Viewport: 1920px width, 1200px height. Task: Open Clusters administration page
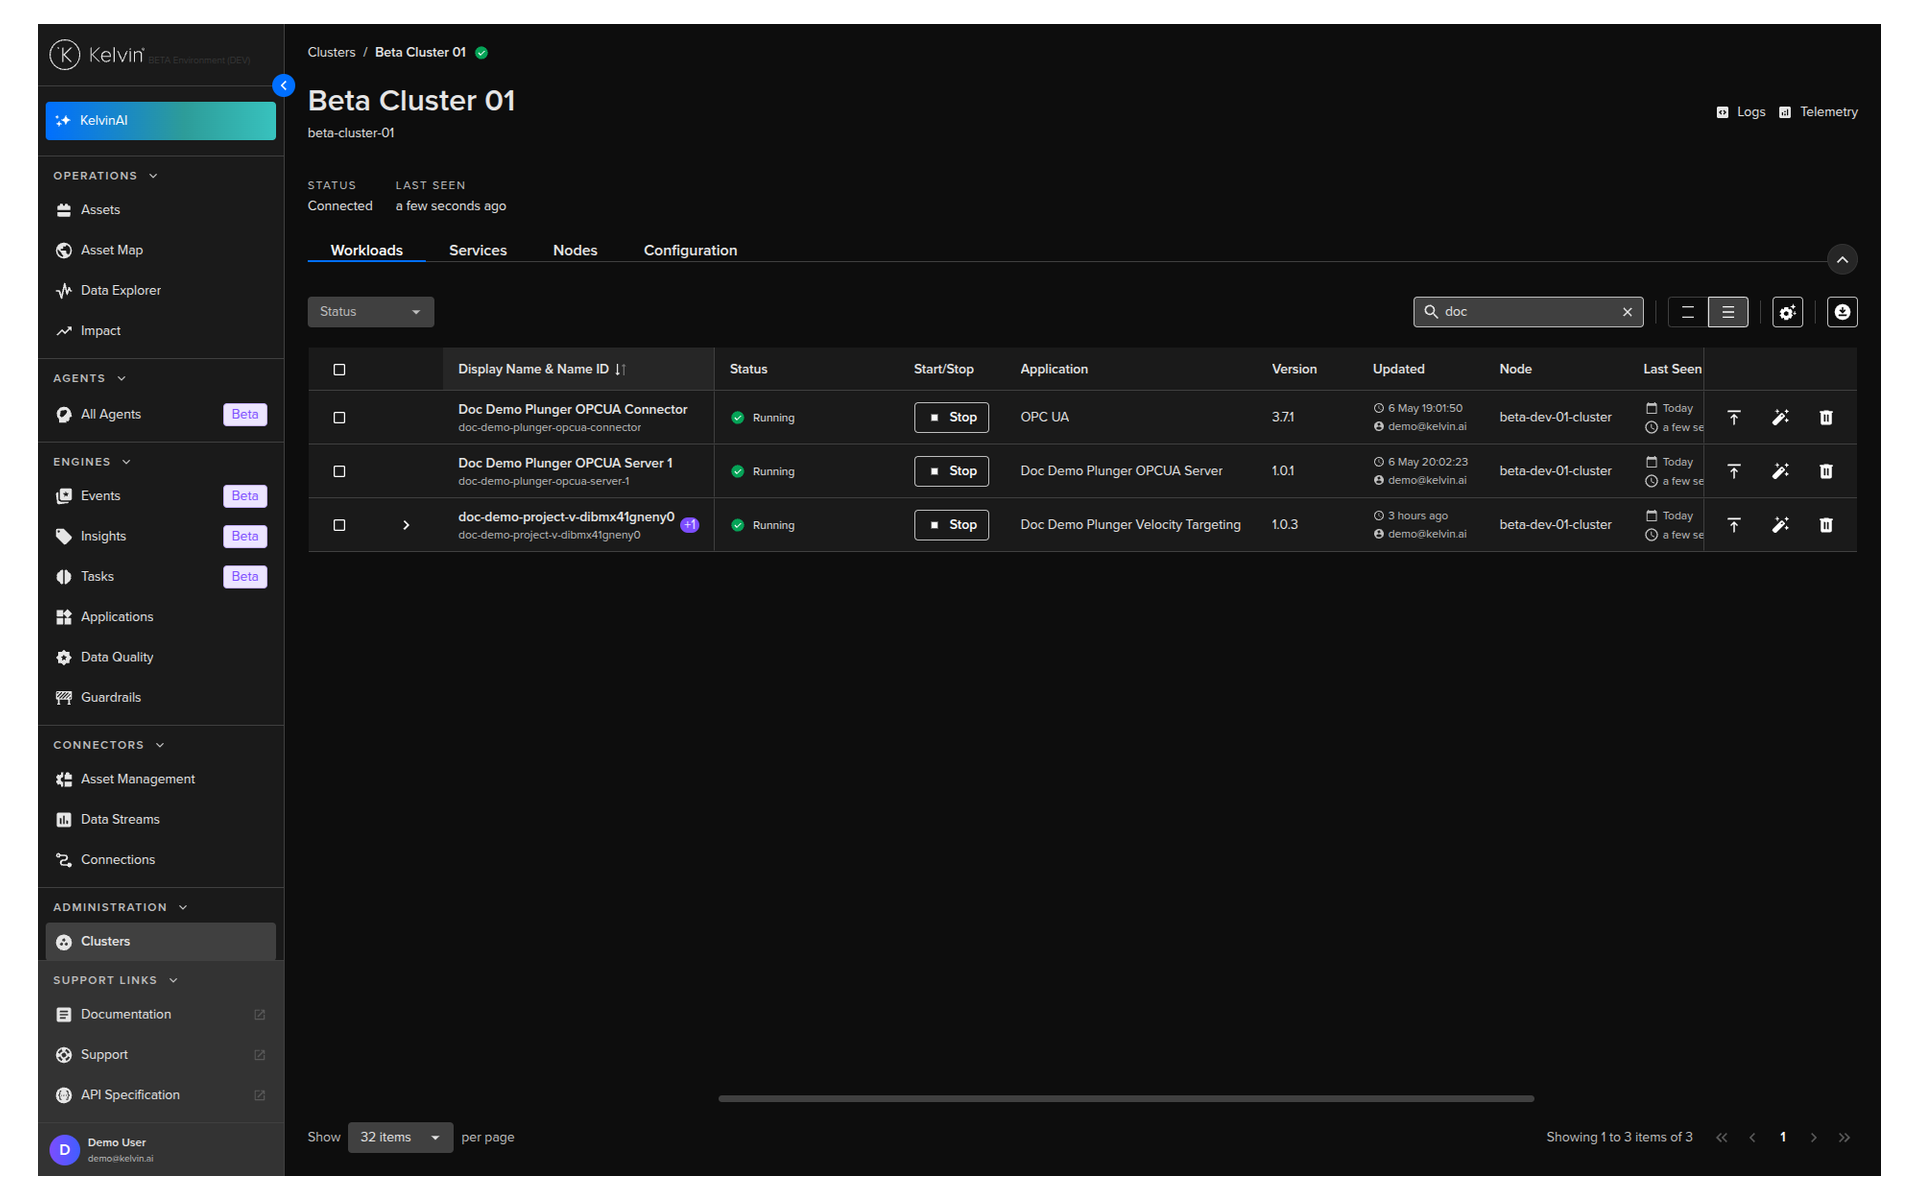coord(160,942)
